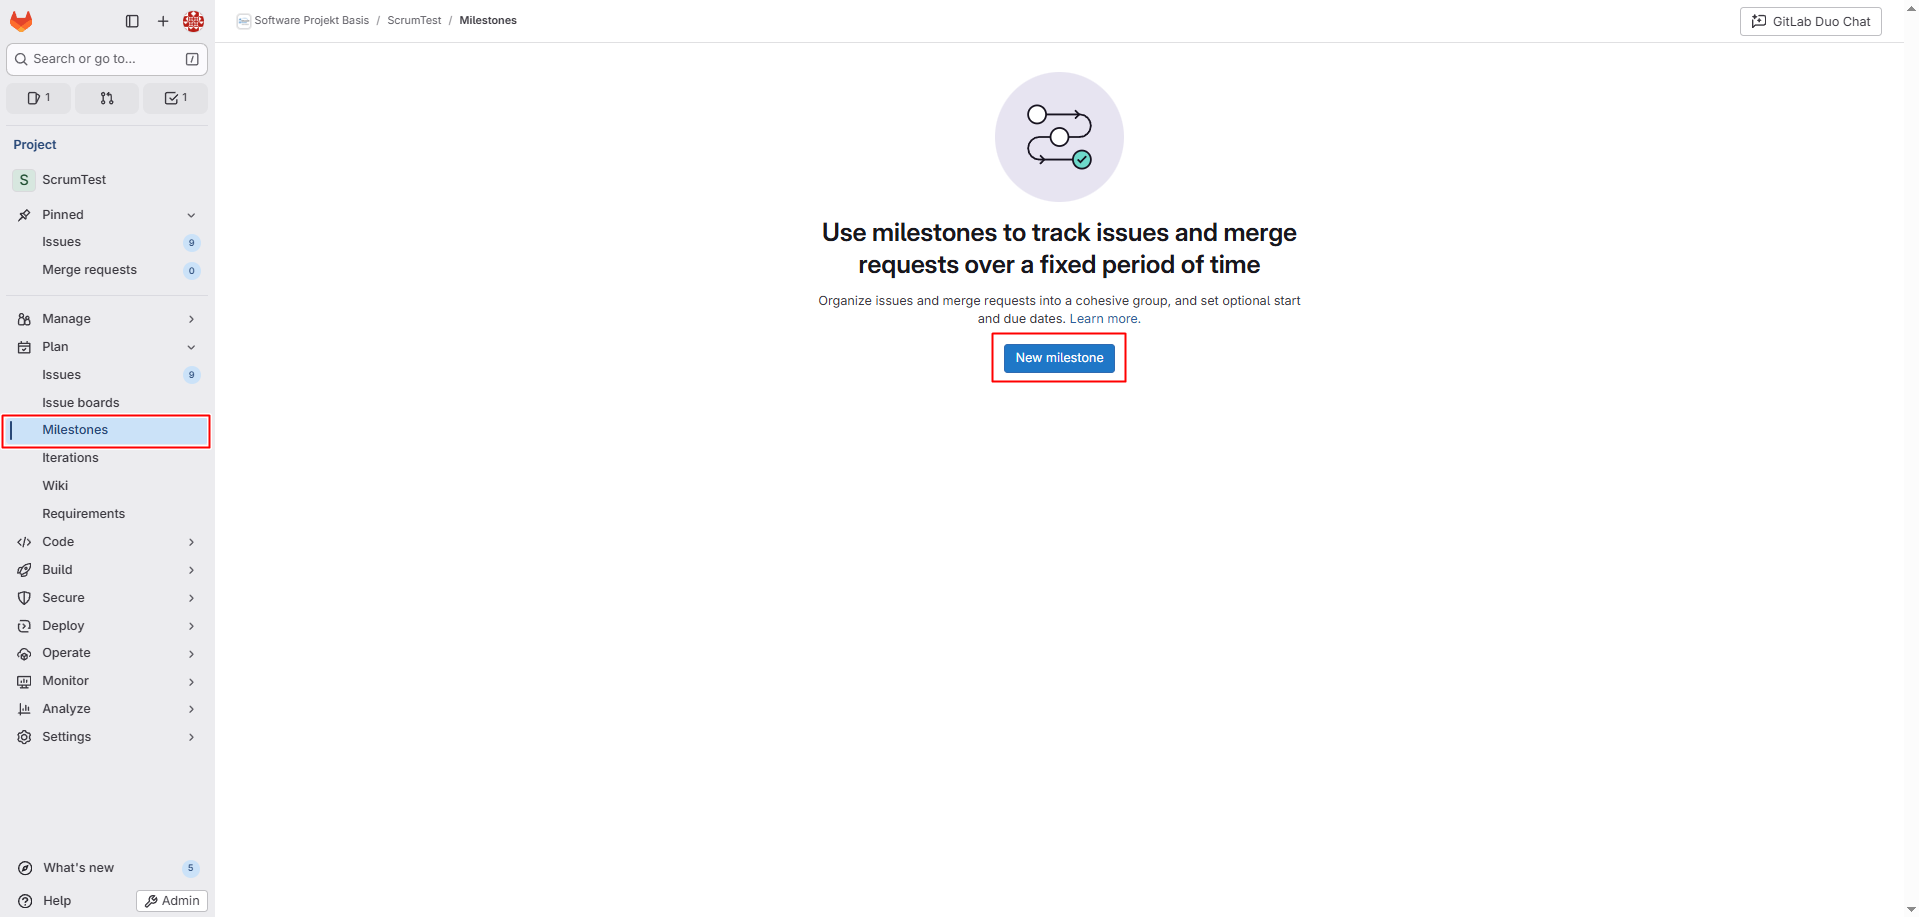This screenshot has height=917, width=1919.
Task: Follow the Learn more link
Action: [x=1103, y=319]
